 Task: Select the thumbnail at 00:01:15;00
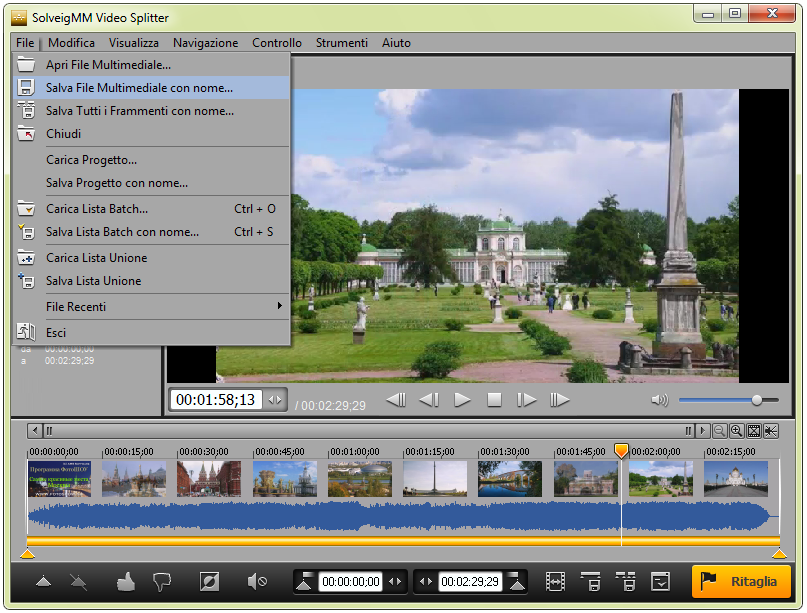click(435, 479)
